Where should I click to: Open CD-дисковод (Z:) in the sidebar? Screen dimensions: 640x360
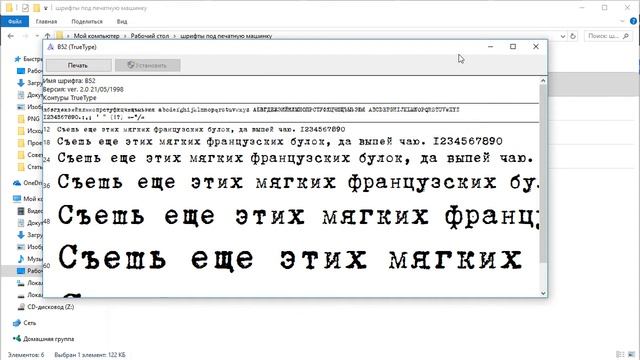(x=46, y=307)
